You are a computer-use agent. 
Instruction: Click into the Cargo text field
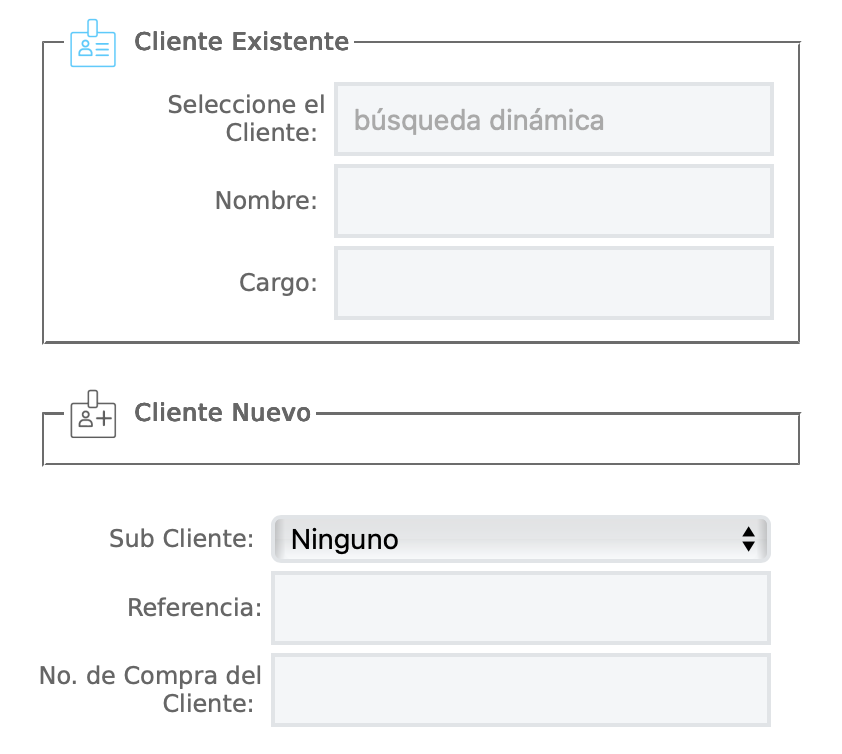coord(554,283)
